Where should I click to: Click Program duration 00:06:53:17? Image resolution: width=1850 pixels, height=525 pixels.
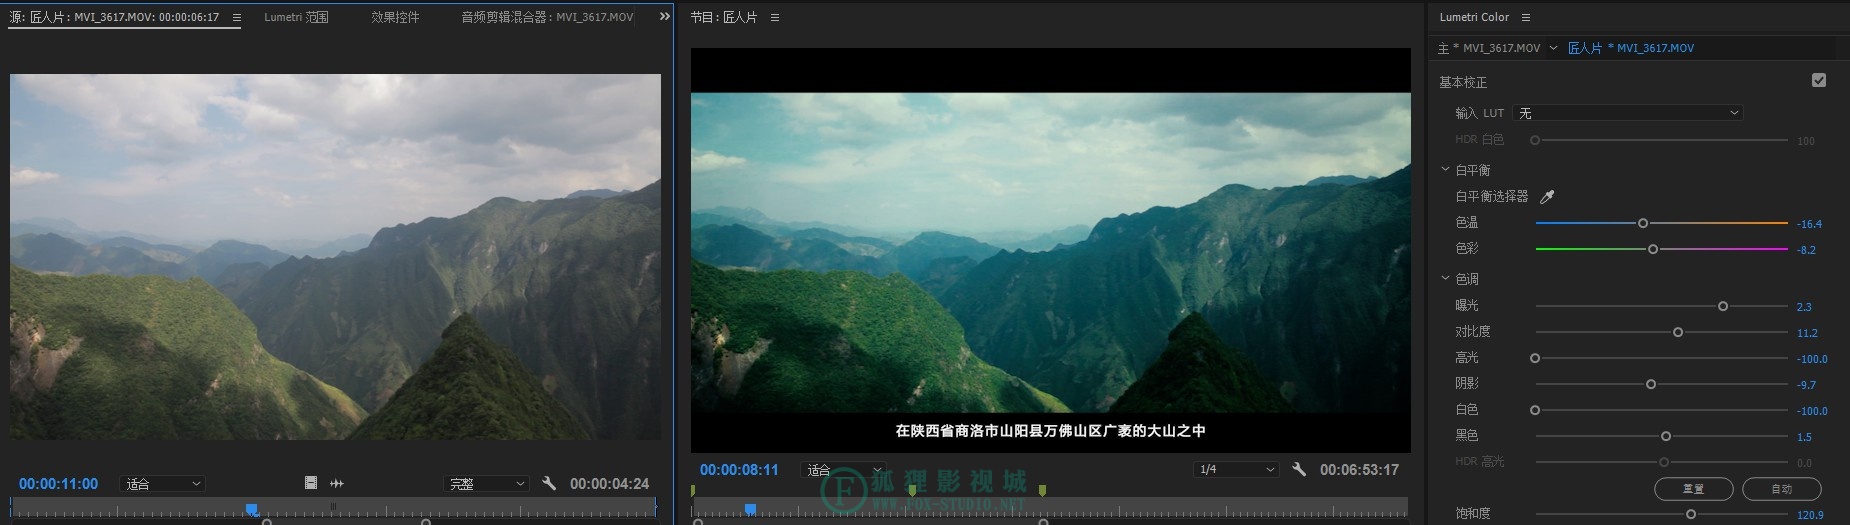coord(1359,470)
